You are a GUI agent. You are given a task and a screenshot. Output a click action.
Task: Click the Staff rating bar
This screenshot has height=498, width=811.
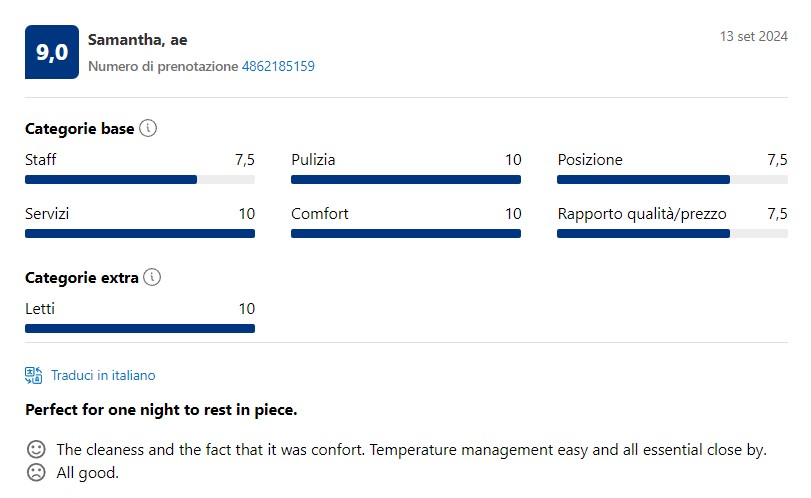point(140,179)
